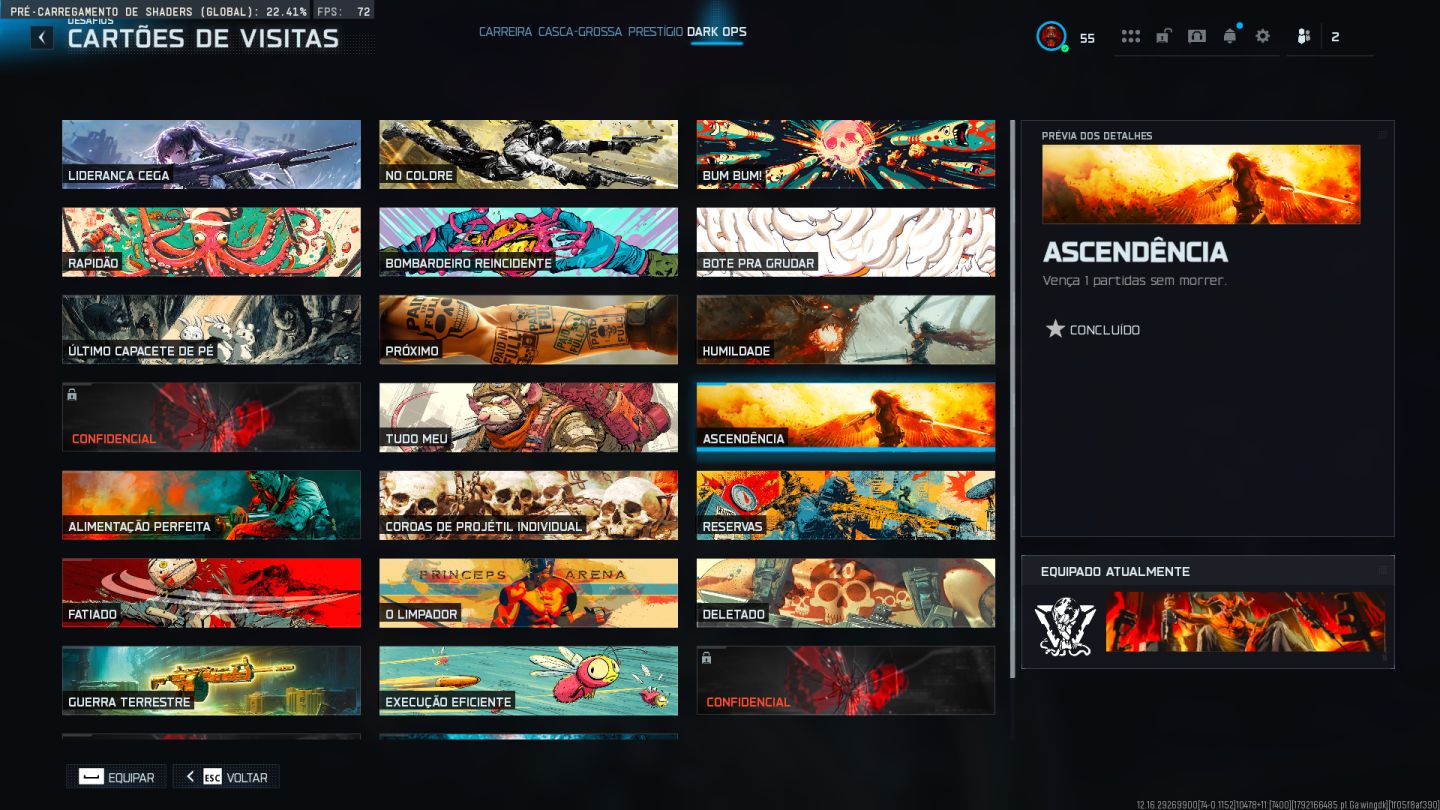Viewport: 1440px width, 810px height.
Task: Select the Último Capacete de Pé card
Action: tap(211, 330)
